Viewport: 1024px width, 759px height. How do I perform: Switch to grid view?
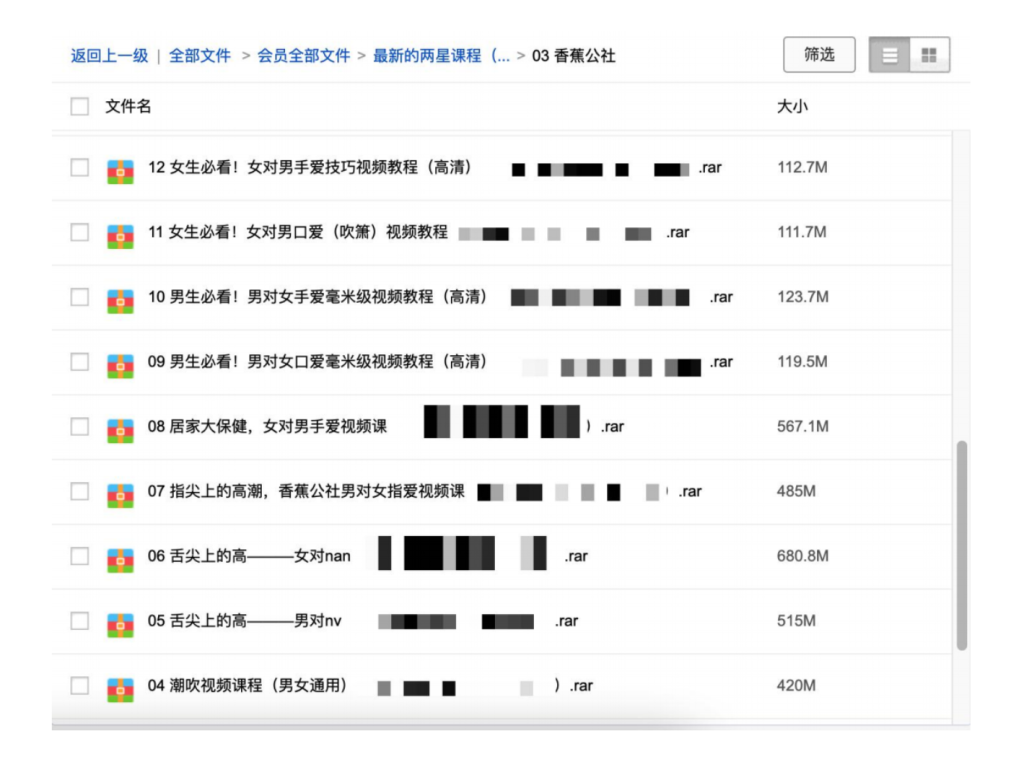929,55
